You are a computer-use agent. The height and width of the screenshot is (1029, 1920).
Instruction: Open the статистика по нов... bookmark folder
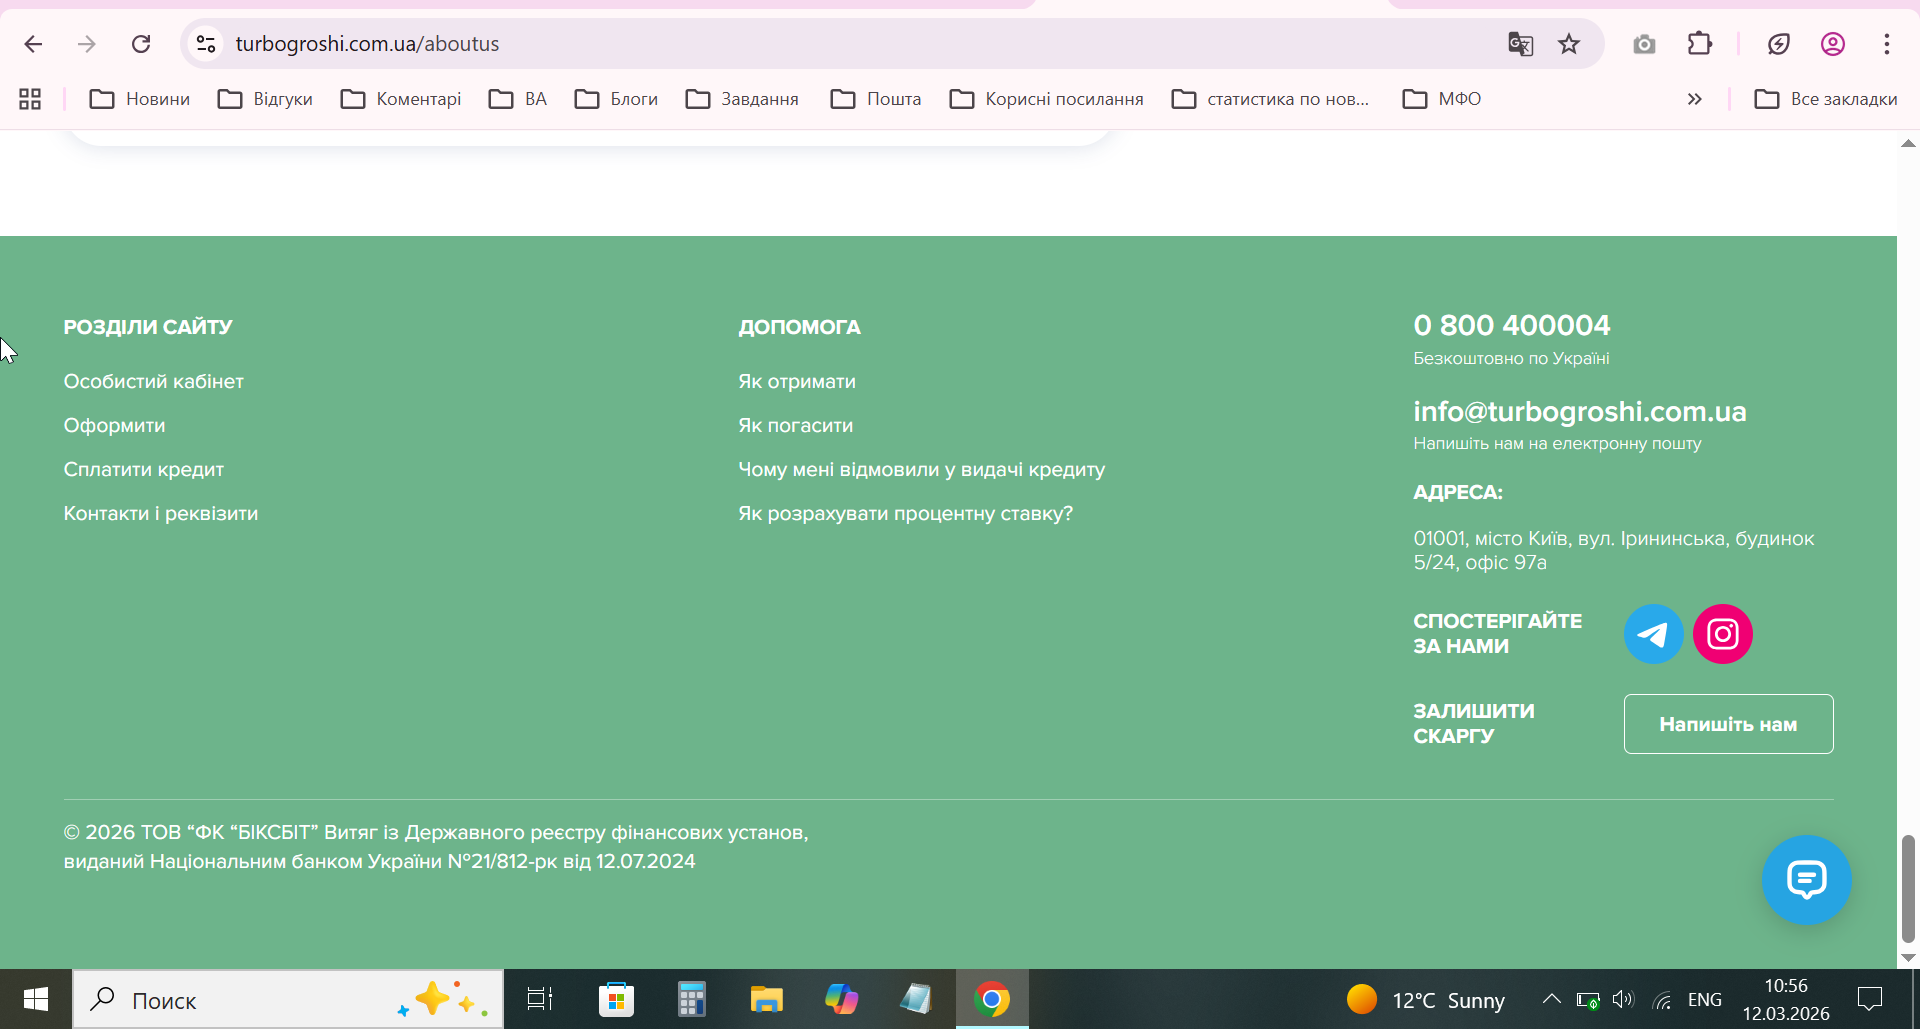(1270, 99)
